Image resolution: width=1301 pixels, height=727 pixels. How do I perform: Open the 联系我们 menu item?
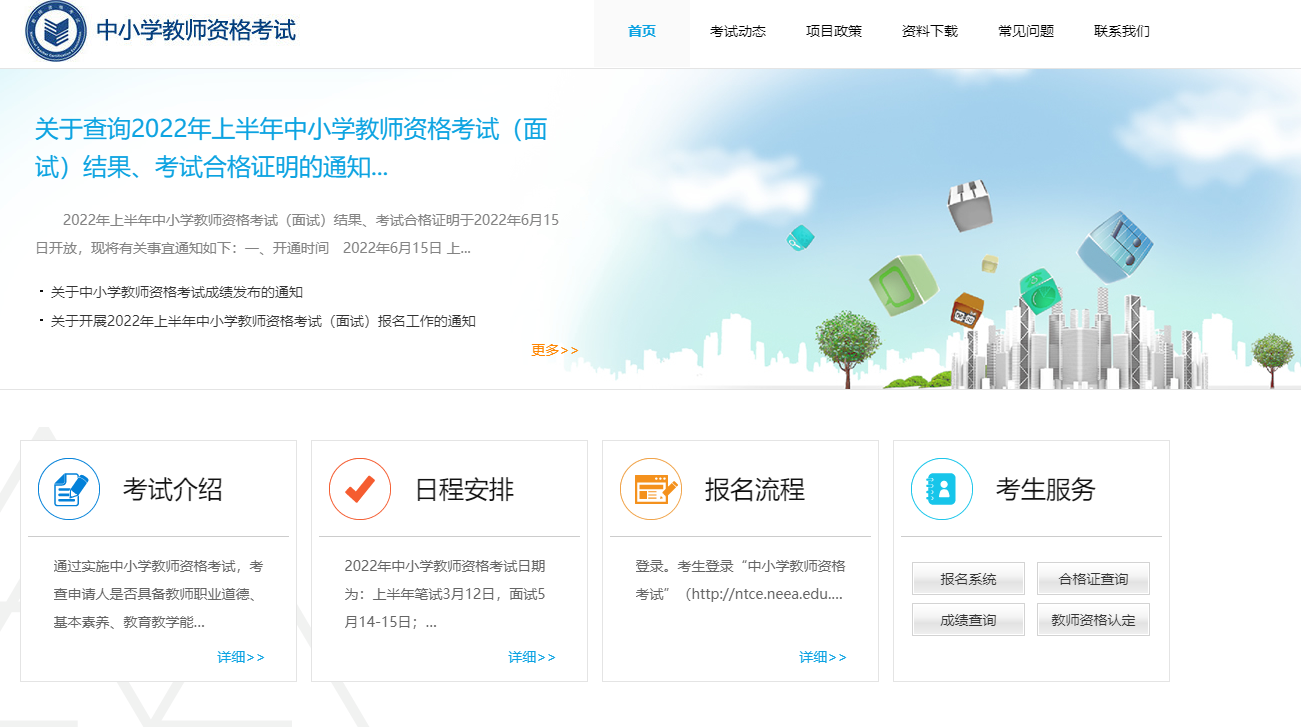[x=1121, y=31]
